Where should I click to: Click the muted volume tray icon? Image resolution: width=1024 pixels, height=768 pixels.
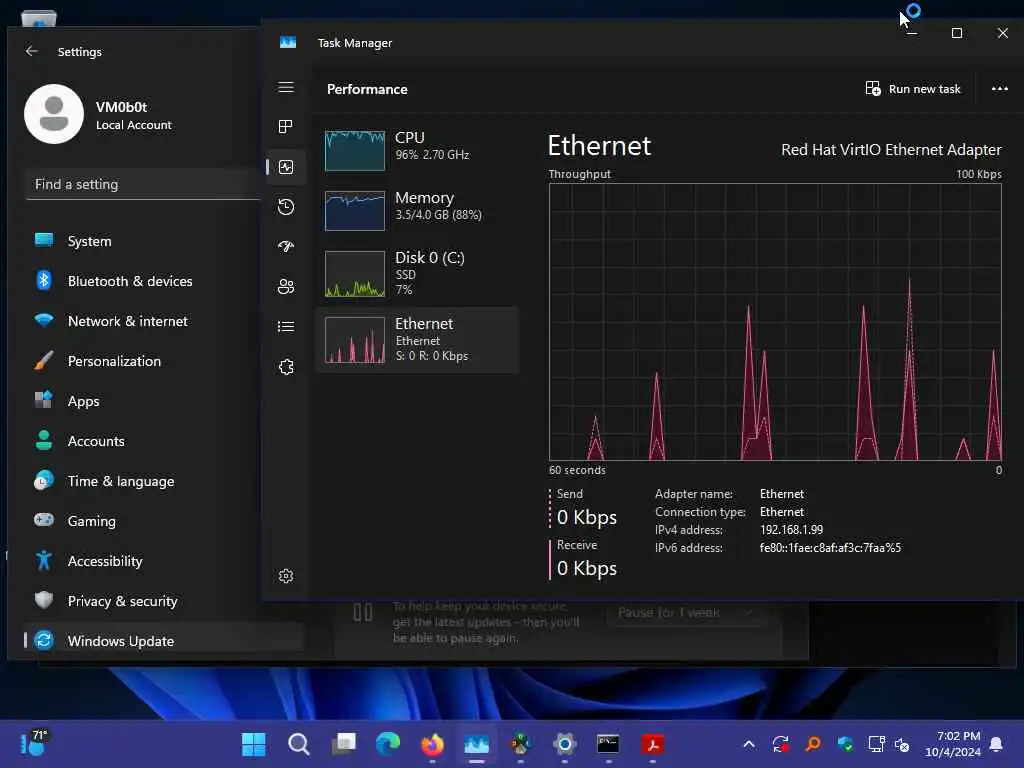(x=903, y=744)
